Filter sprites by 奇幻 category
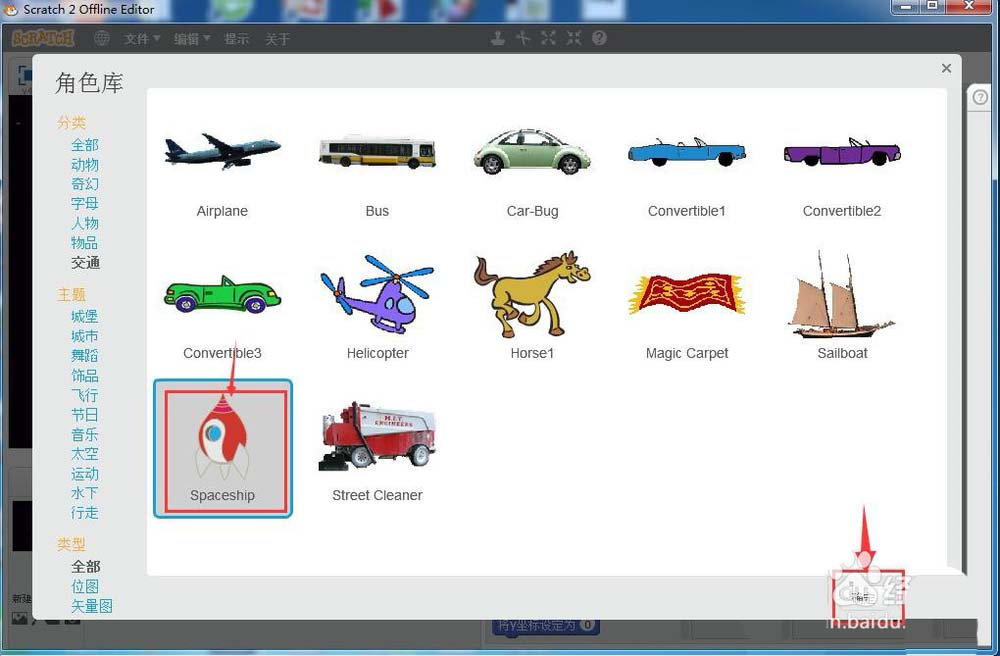 85,184
